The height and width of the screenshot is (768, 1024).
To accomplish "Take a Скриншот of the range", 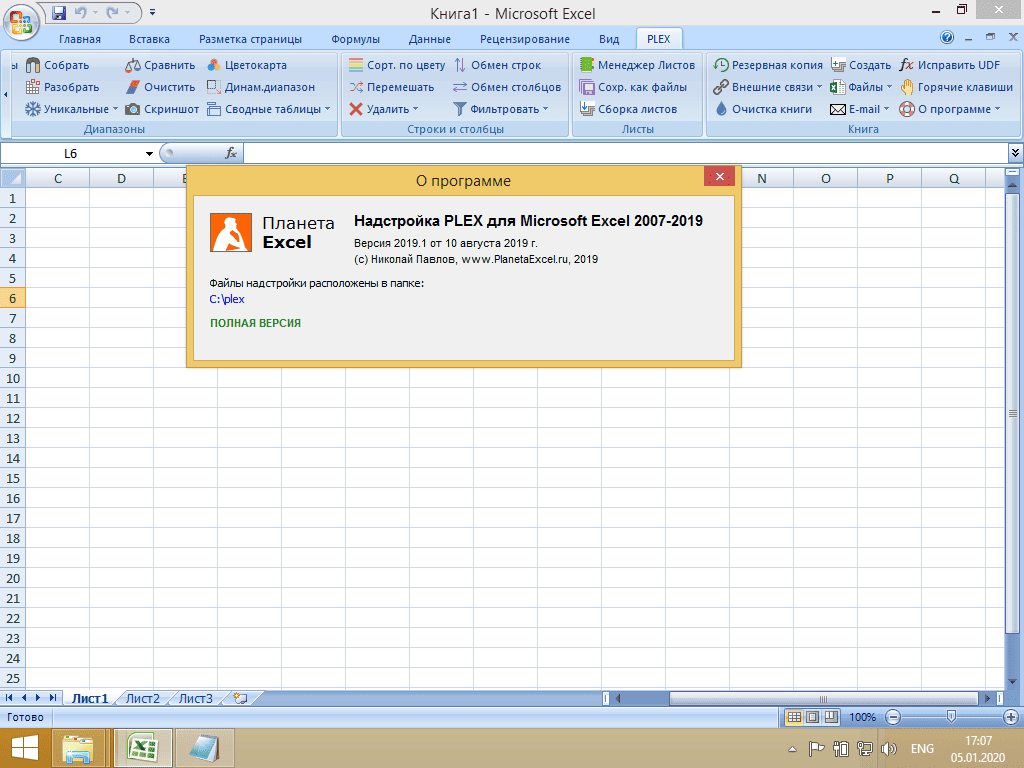I will 162,109.
